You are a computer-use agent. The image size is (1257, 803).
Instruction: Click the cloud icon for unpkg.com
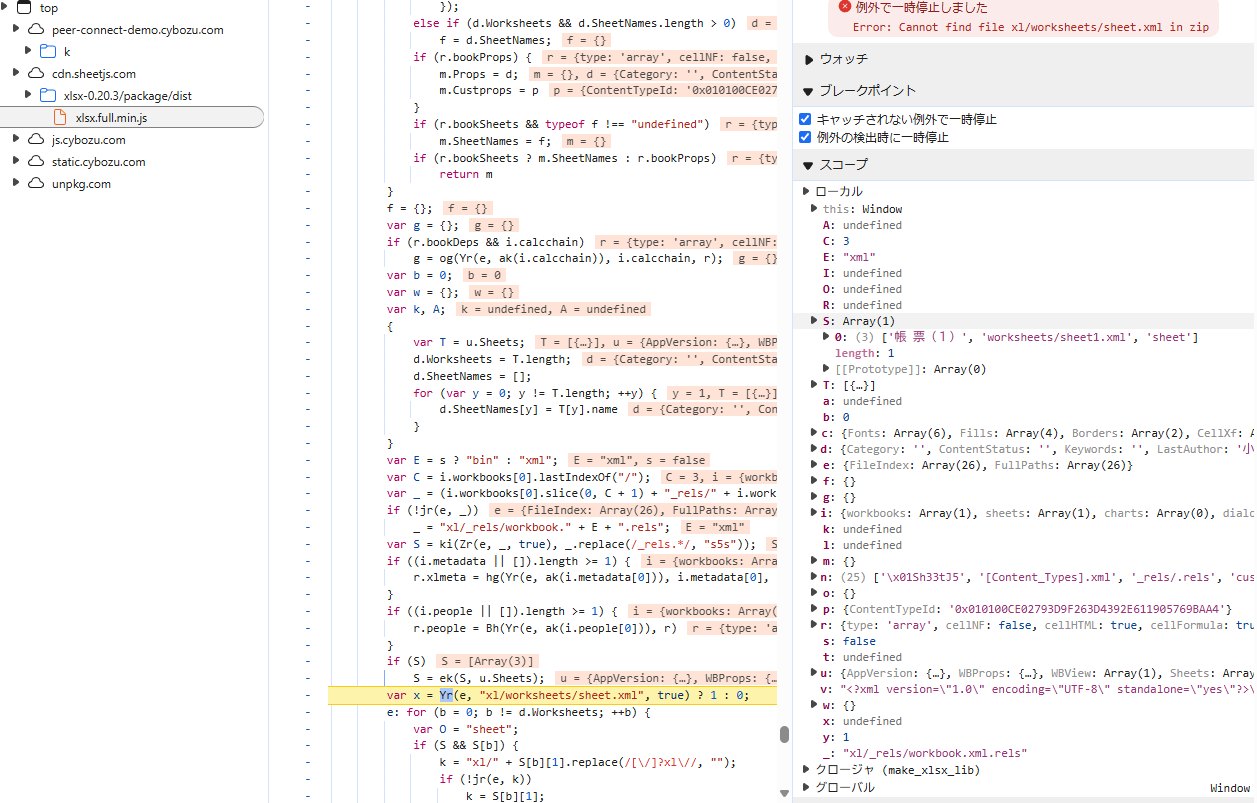(37, 184)
